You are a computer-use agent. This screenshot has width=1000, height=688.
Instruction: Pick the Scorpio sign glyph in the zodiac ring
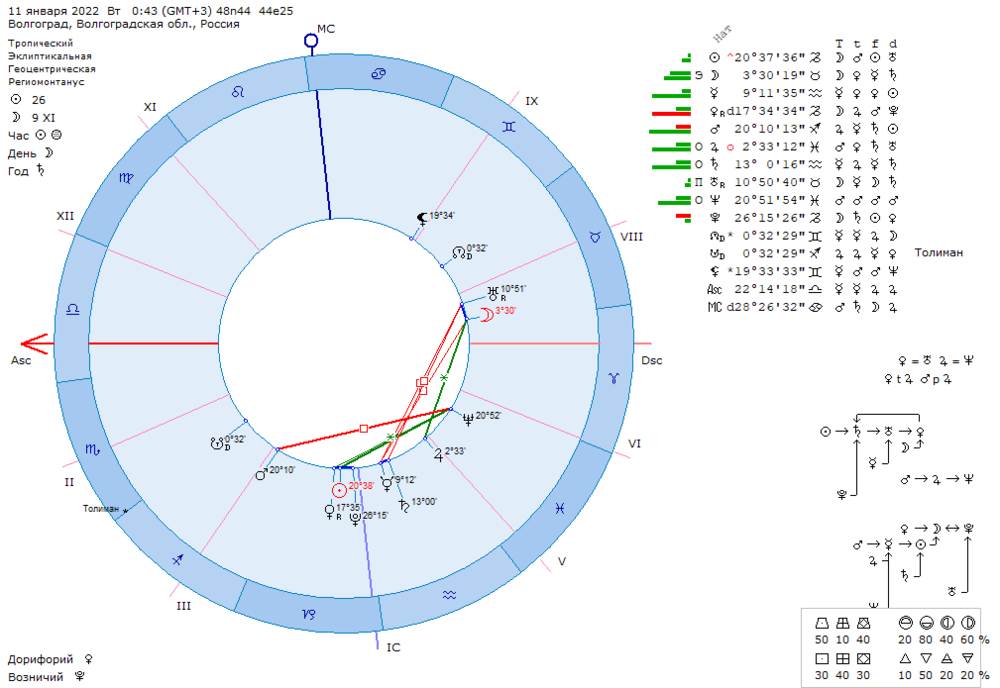(92, 450)
